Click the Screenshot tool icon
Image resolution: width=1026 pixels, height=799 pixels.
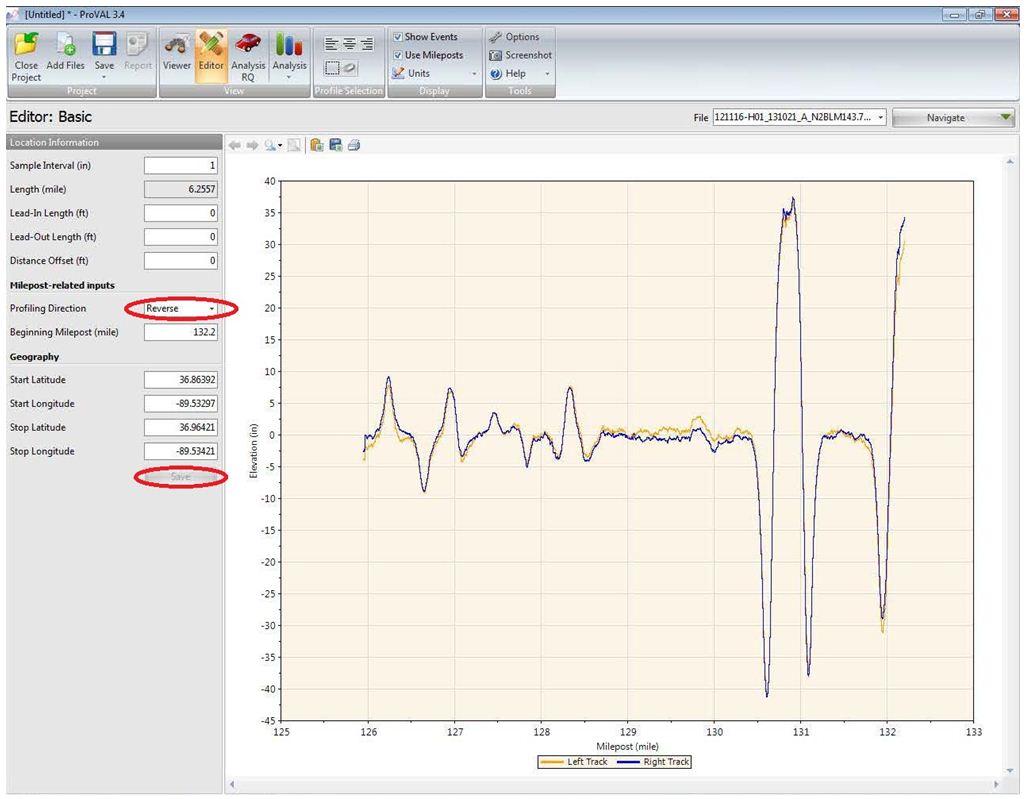(495, 56)
